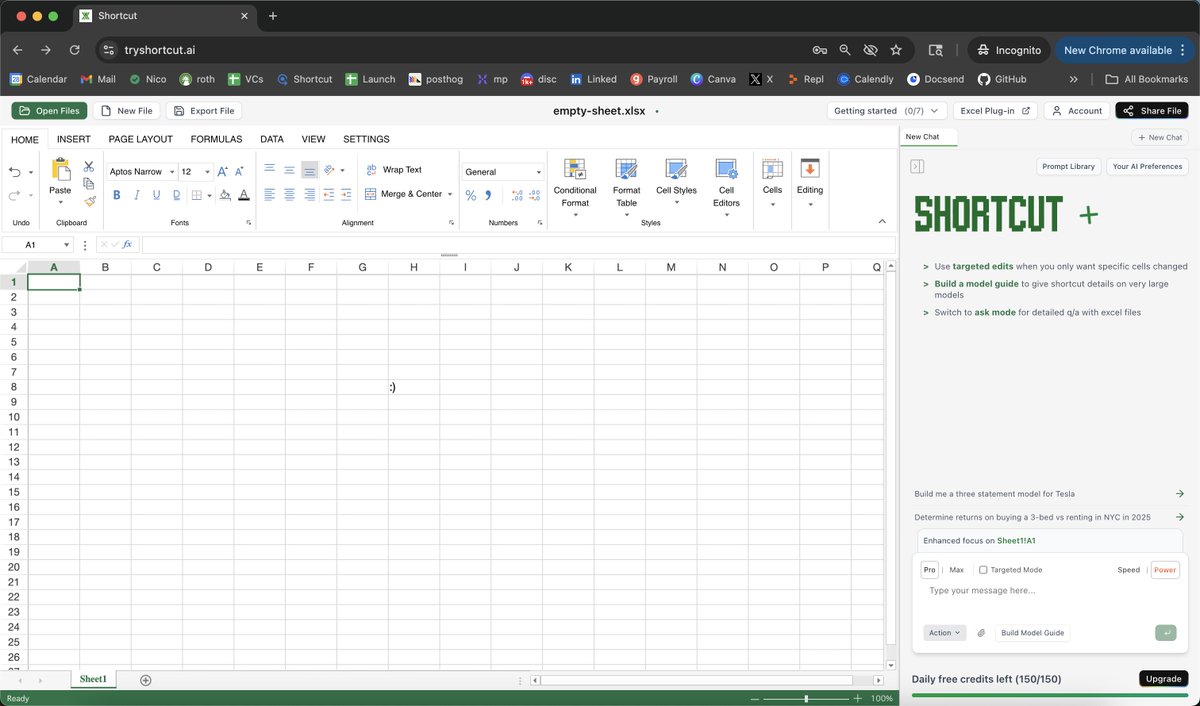This screenshot has height=706, width=1200.
Task: Collapse the ribbon with the chevron
Action: [x=882, y=221]
